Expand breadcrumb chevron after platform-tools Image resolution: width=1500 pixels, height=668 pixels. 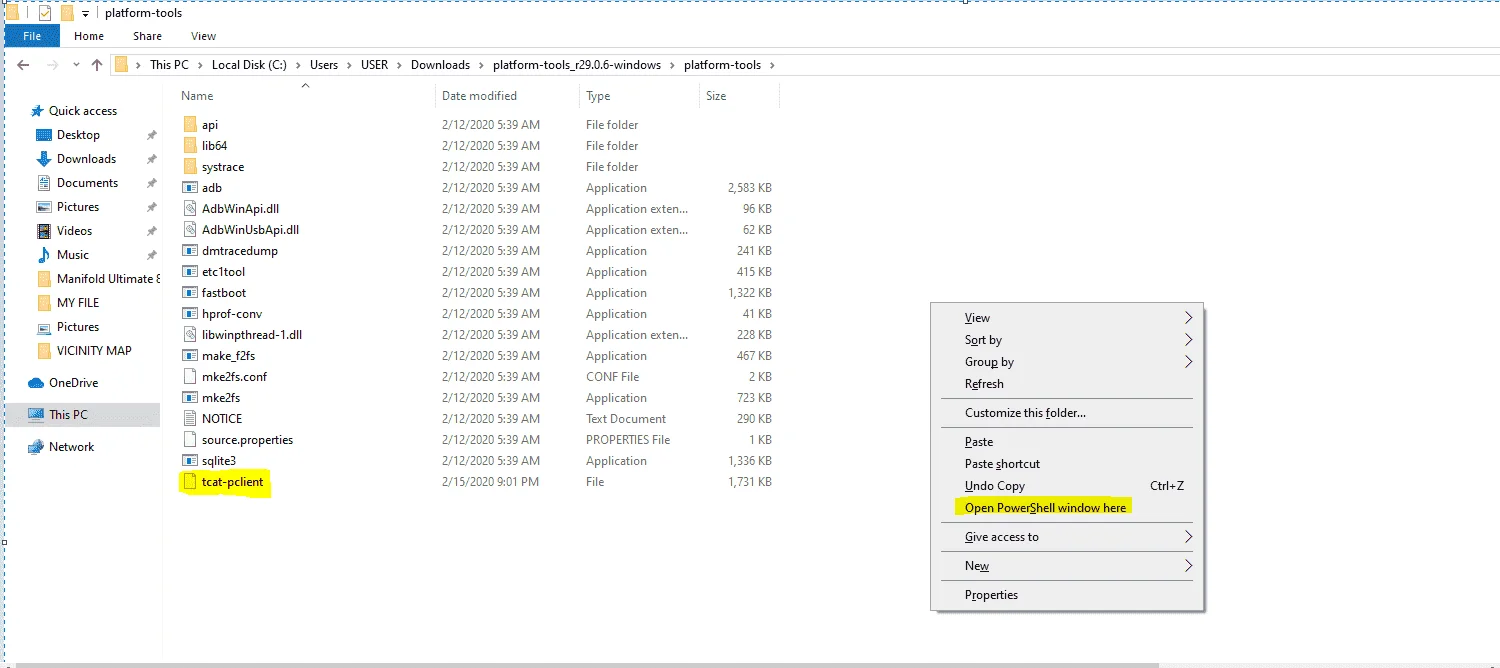point(771,65)
